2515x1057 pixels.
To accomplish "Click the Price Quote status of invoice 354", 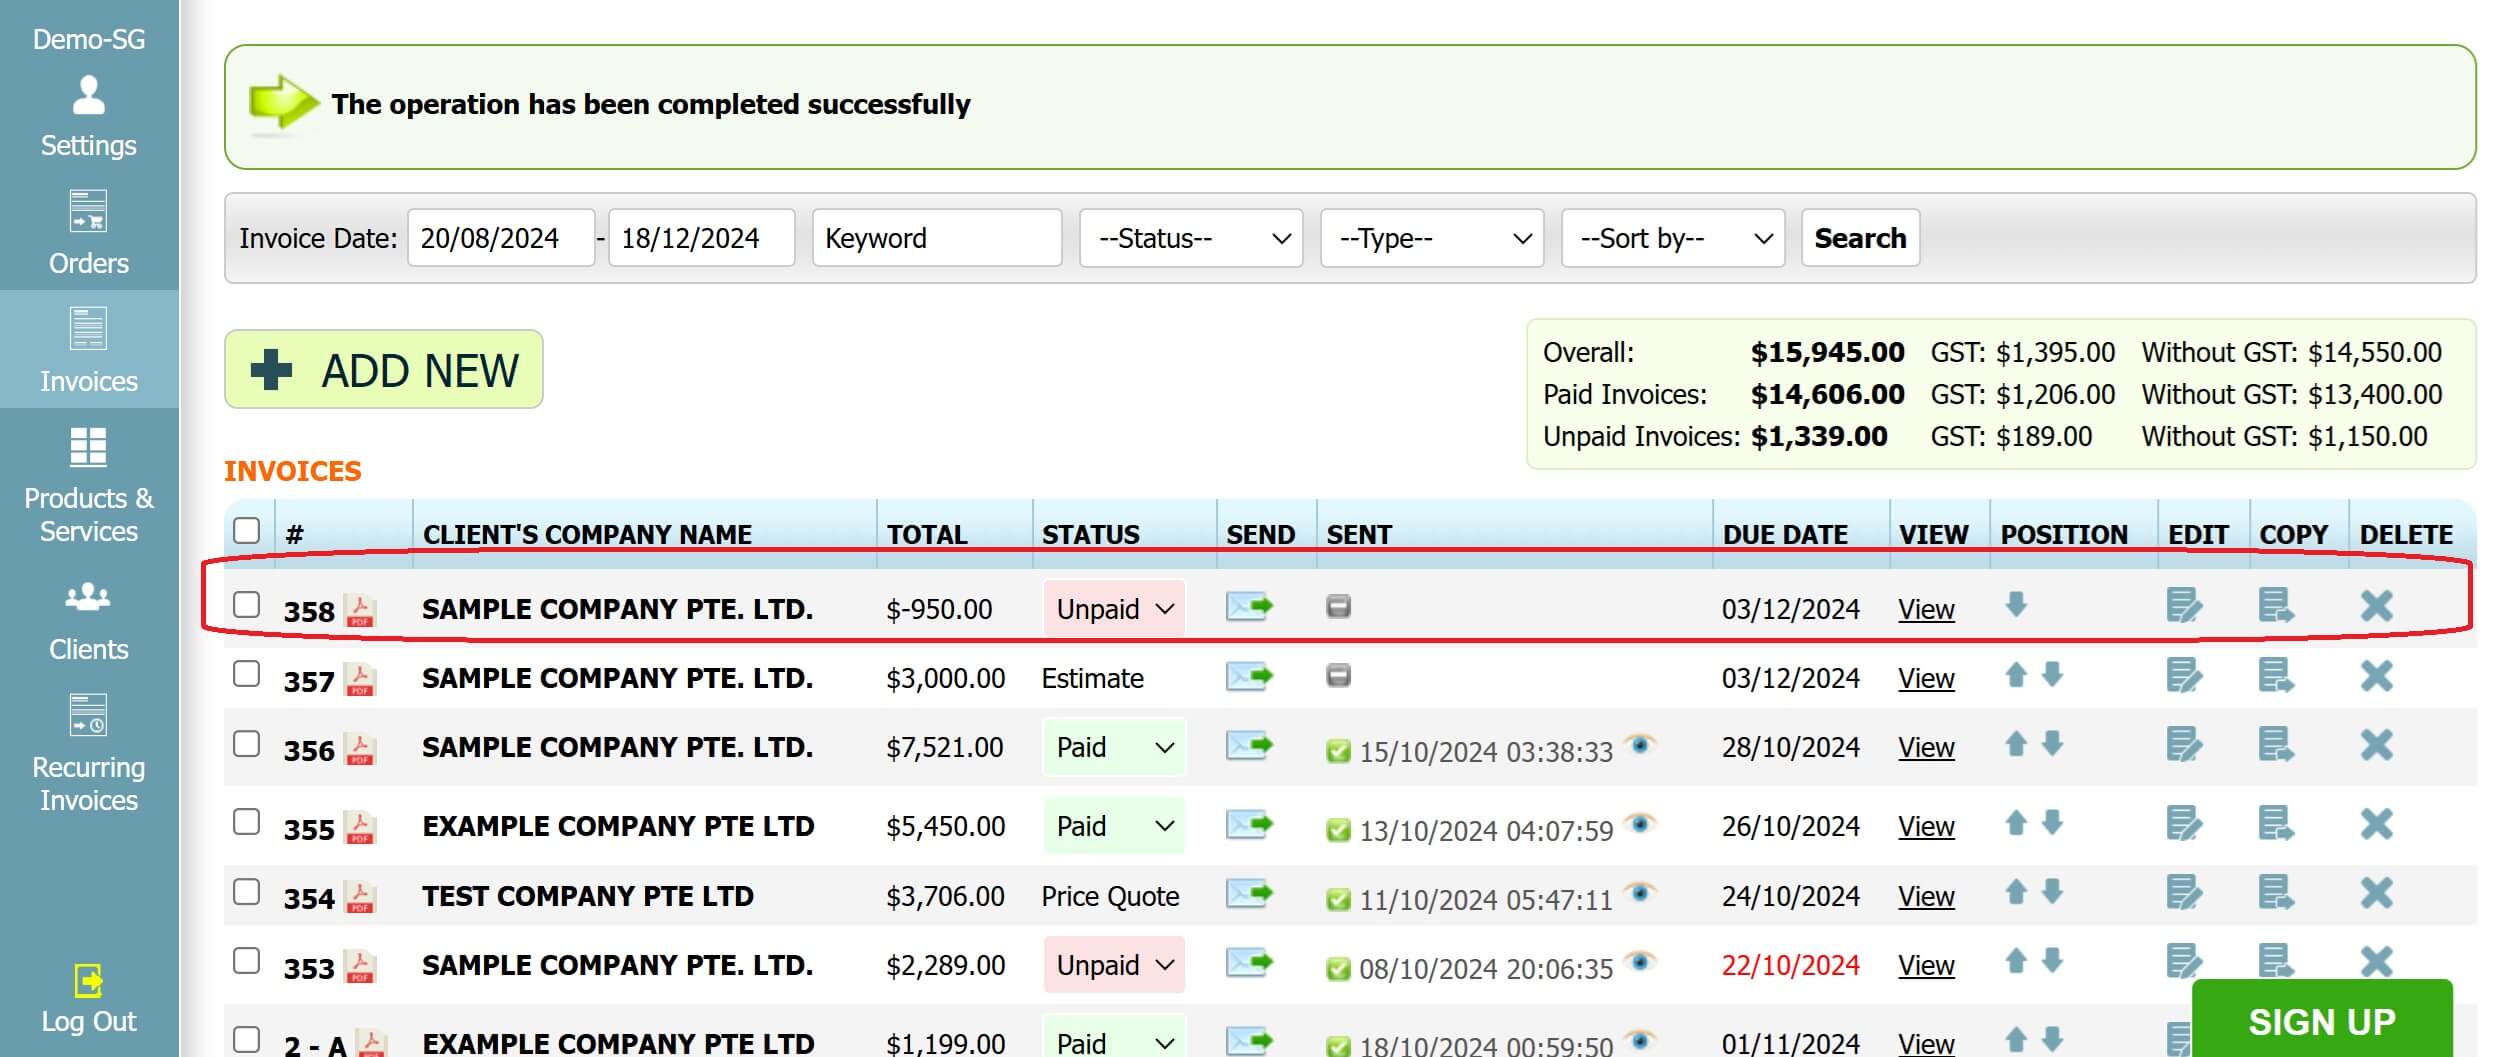I will [1110, 897].
